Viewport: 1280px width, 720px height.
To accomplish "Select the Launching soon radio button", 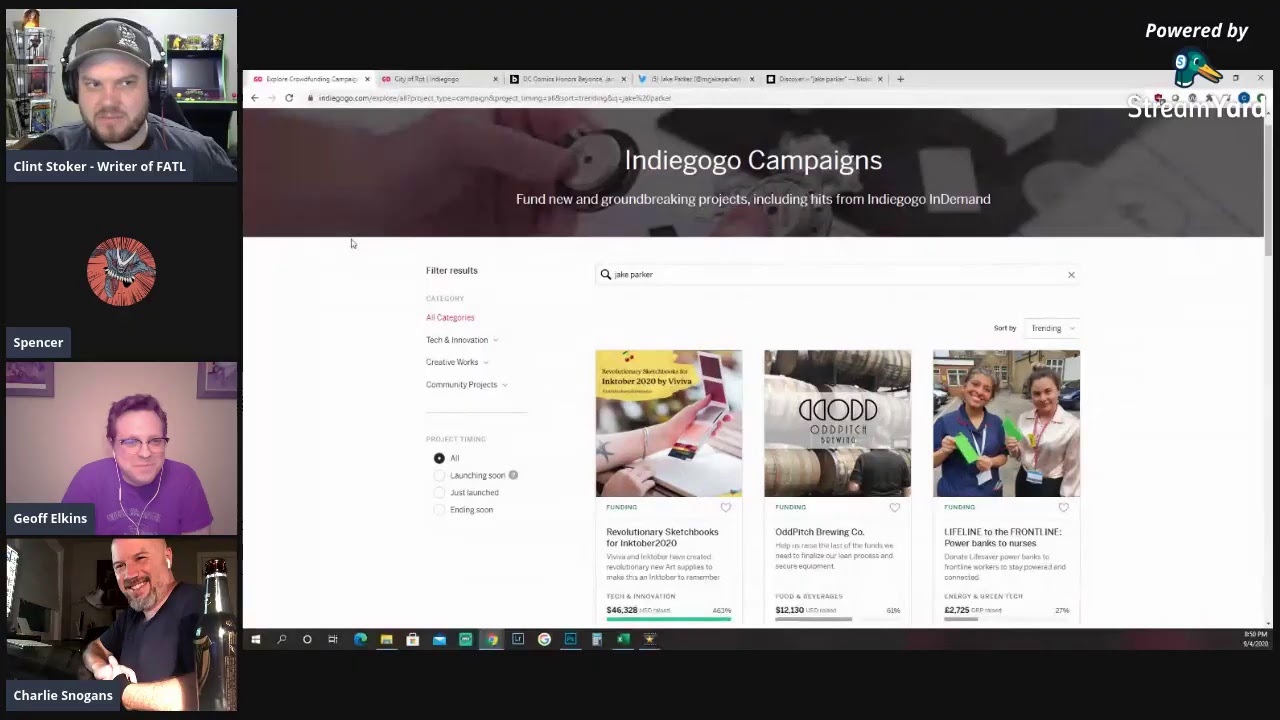I will pos(439,476).
